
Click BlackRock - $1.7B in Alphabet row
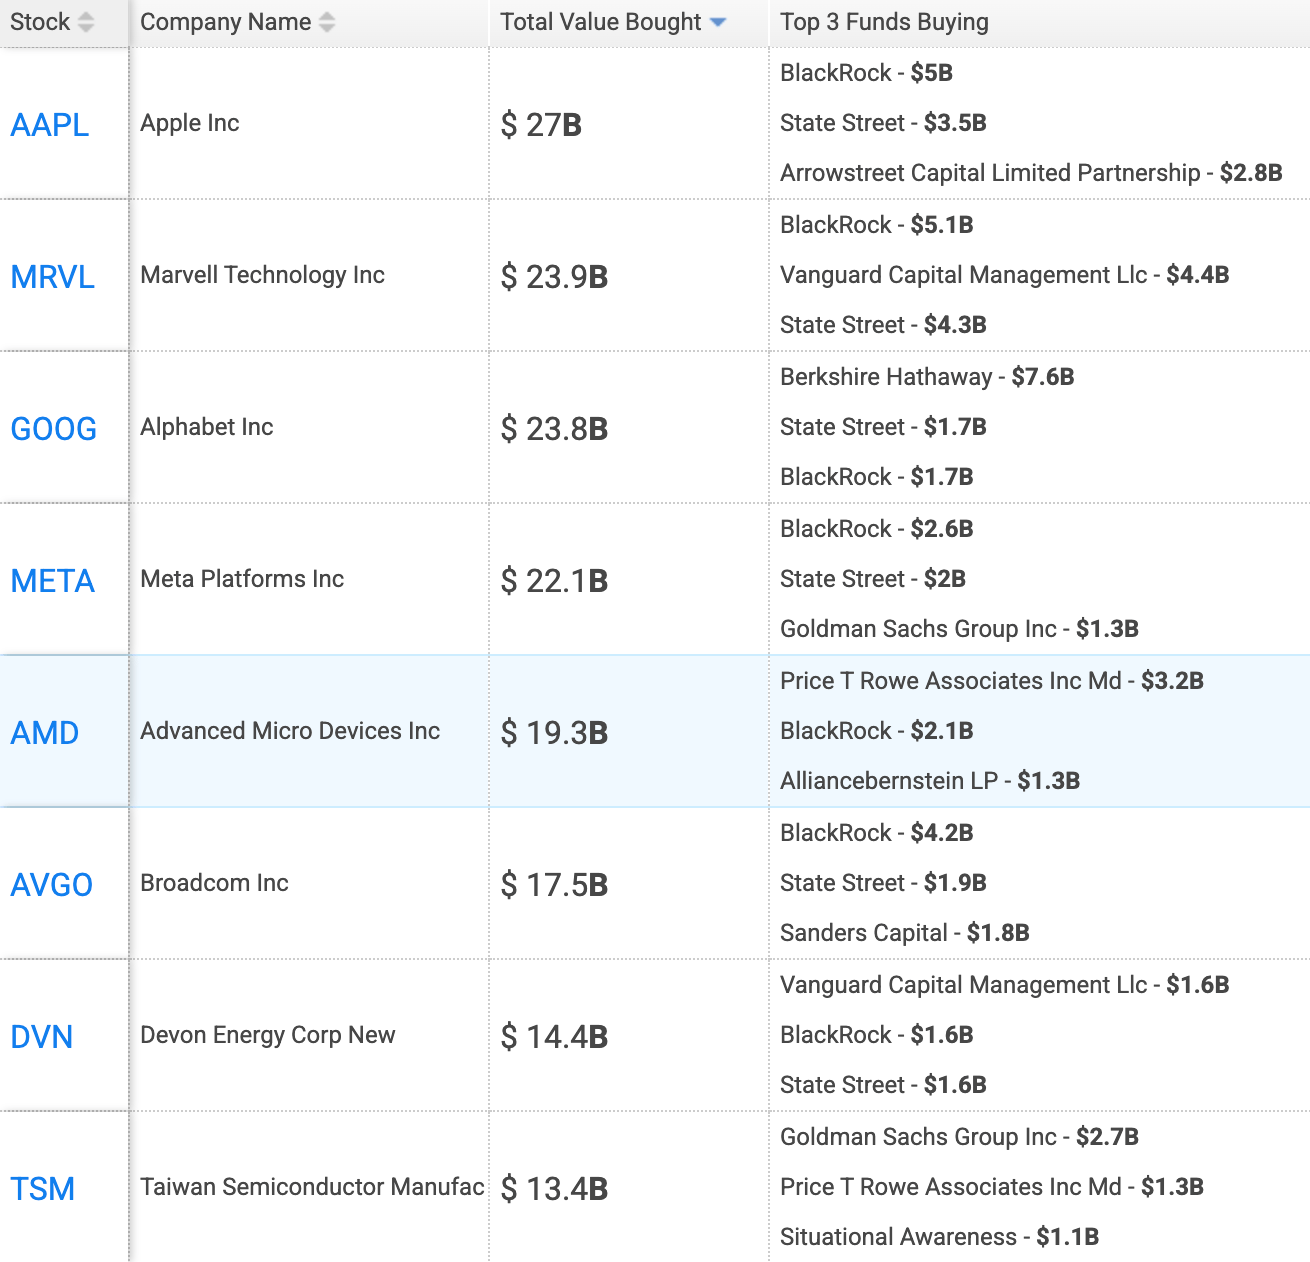tap(877, 477)
